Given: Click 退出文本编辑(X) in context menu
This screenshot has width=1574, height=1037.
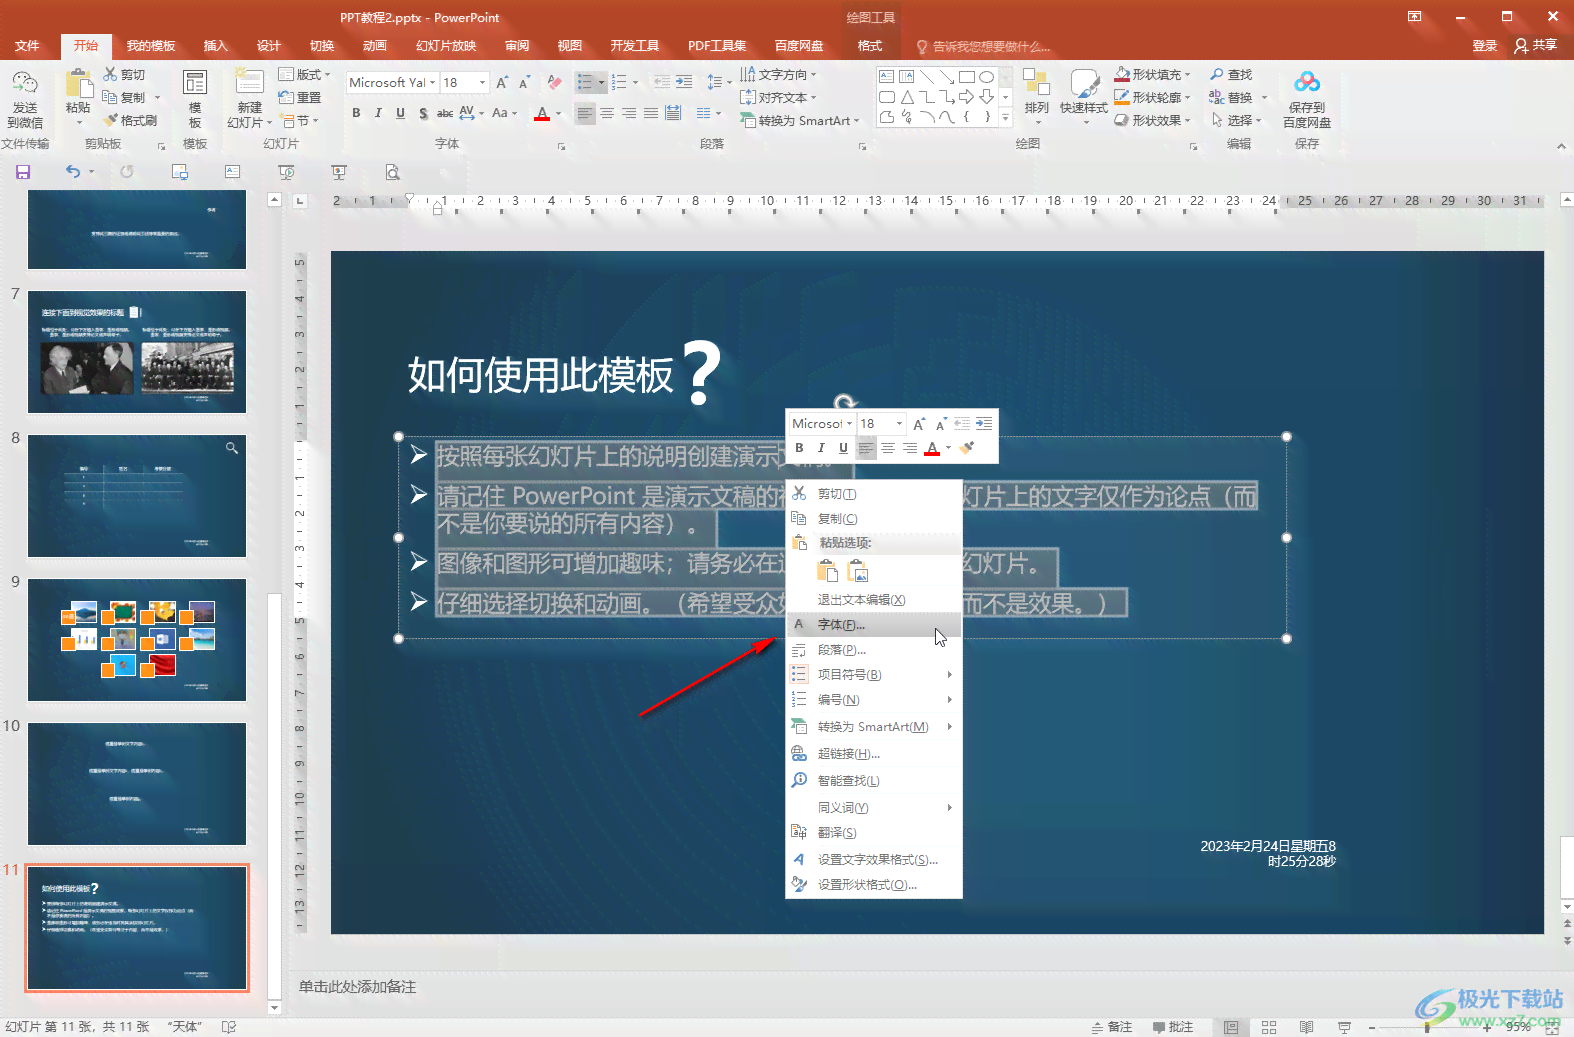Looking at the screenshot, I should click(874, 600).
